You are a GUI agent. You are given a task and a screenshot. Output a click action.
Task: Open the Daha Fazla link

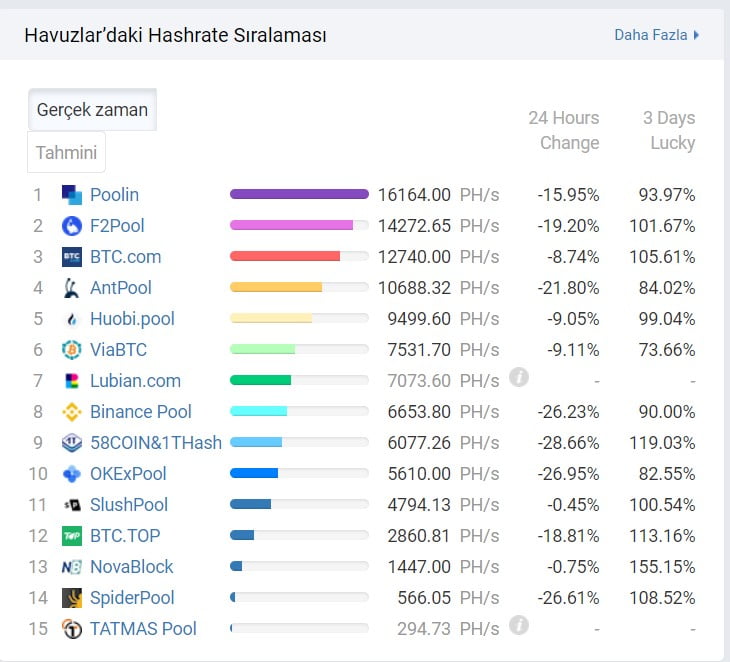650,35
